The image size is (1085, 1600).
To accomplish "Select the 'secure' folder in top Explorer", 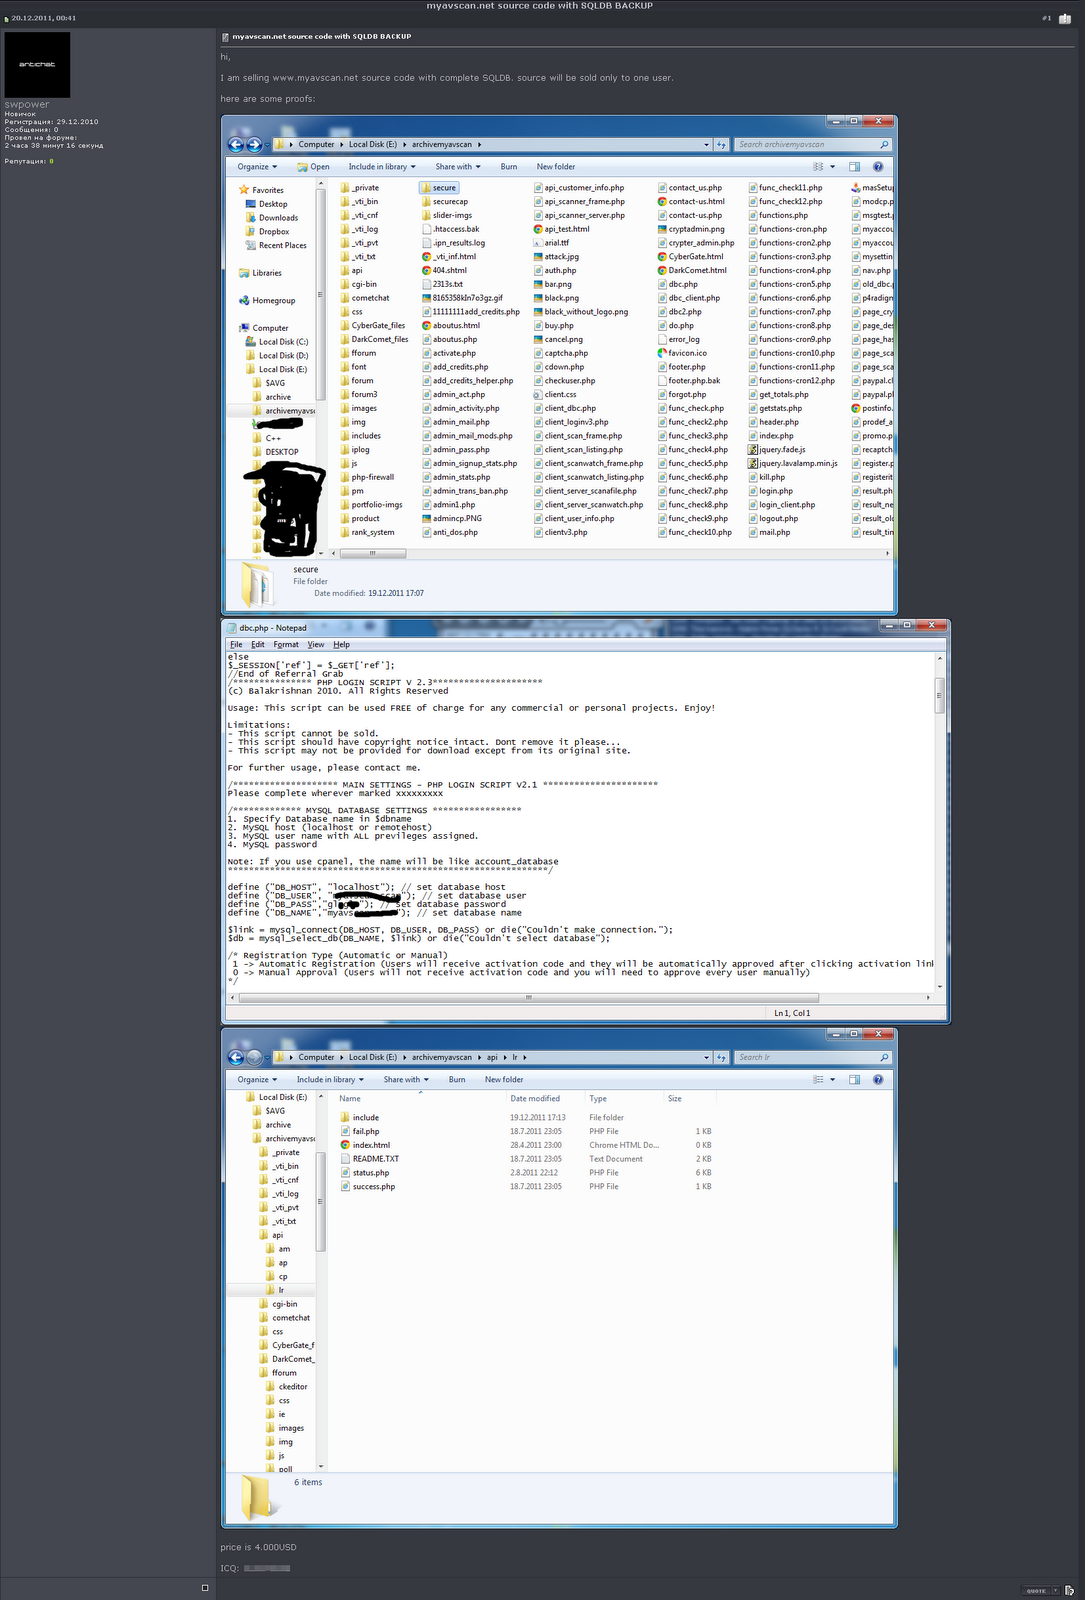I will 439,188.
